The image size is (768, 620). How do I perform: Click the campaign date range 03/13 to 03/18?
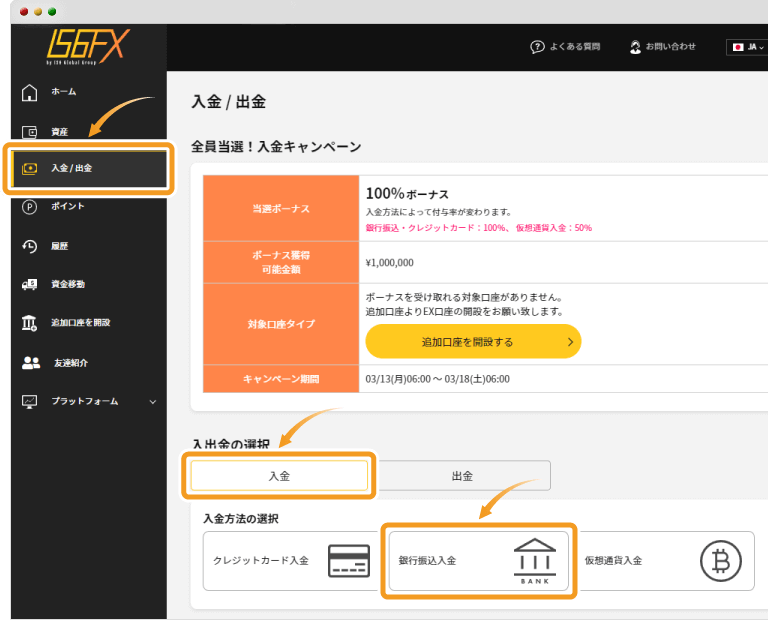tap(437, 379)
